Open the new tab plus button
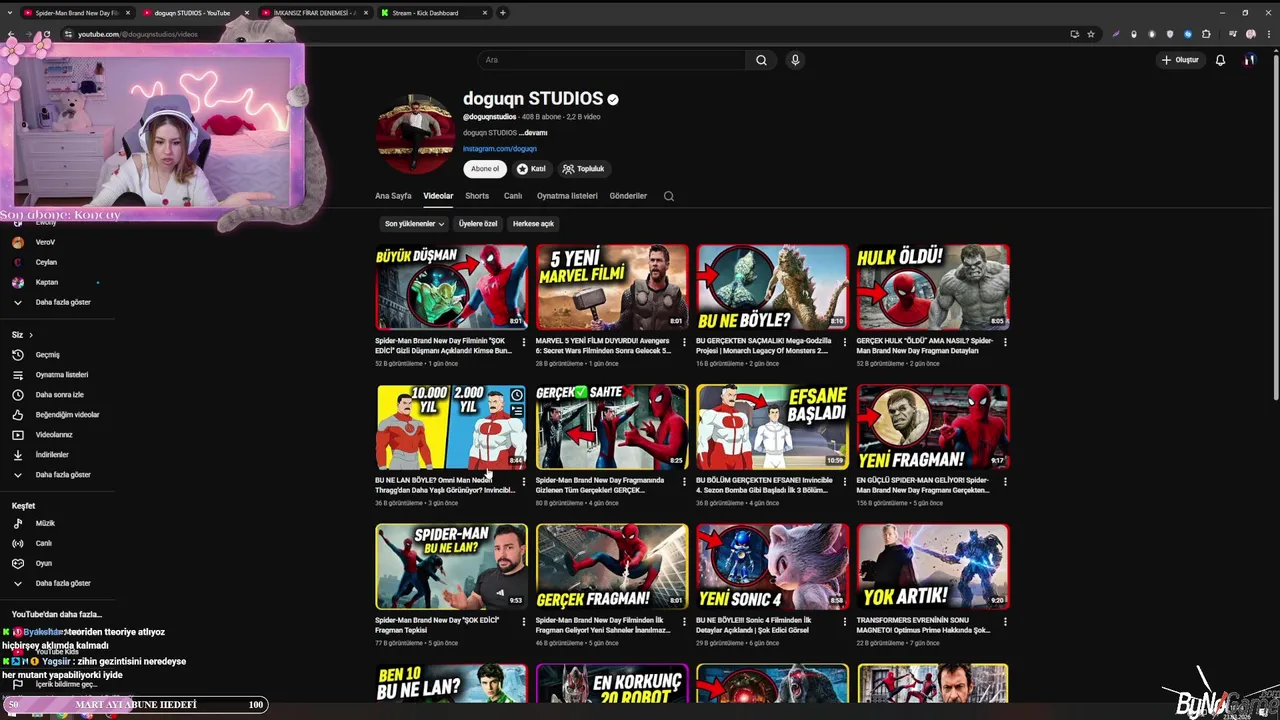Image resolution: width=1280 pixels, height=720 pixels. click(503, 13)
